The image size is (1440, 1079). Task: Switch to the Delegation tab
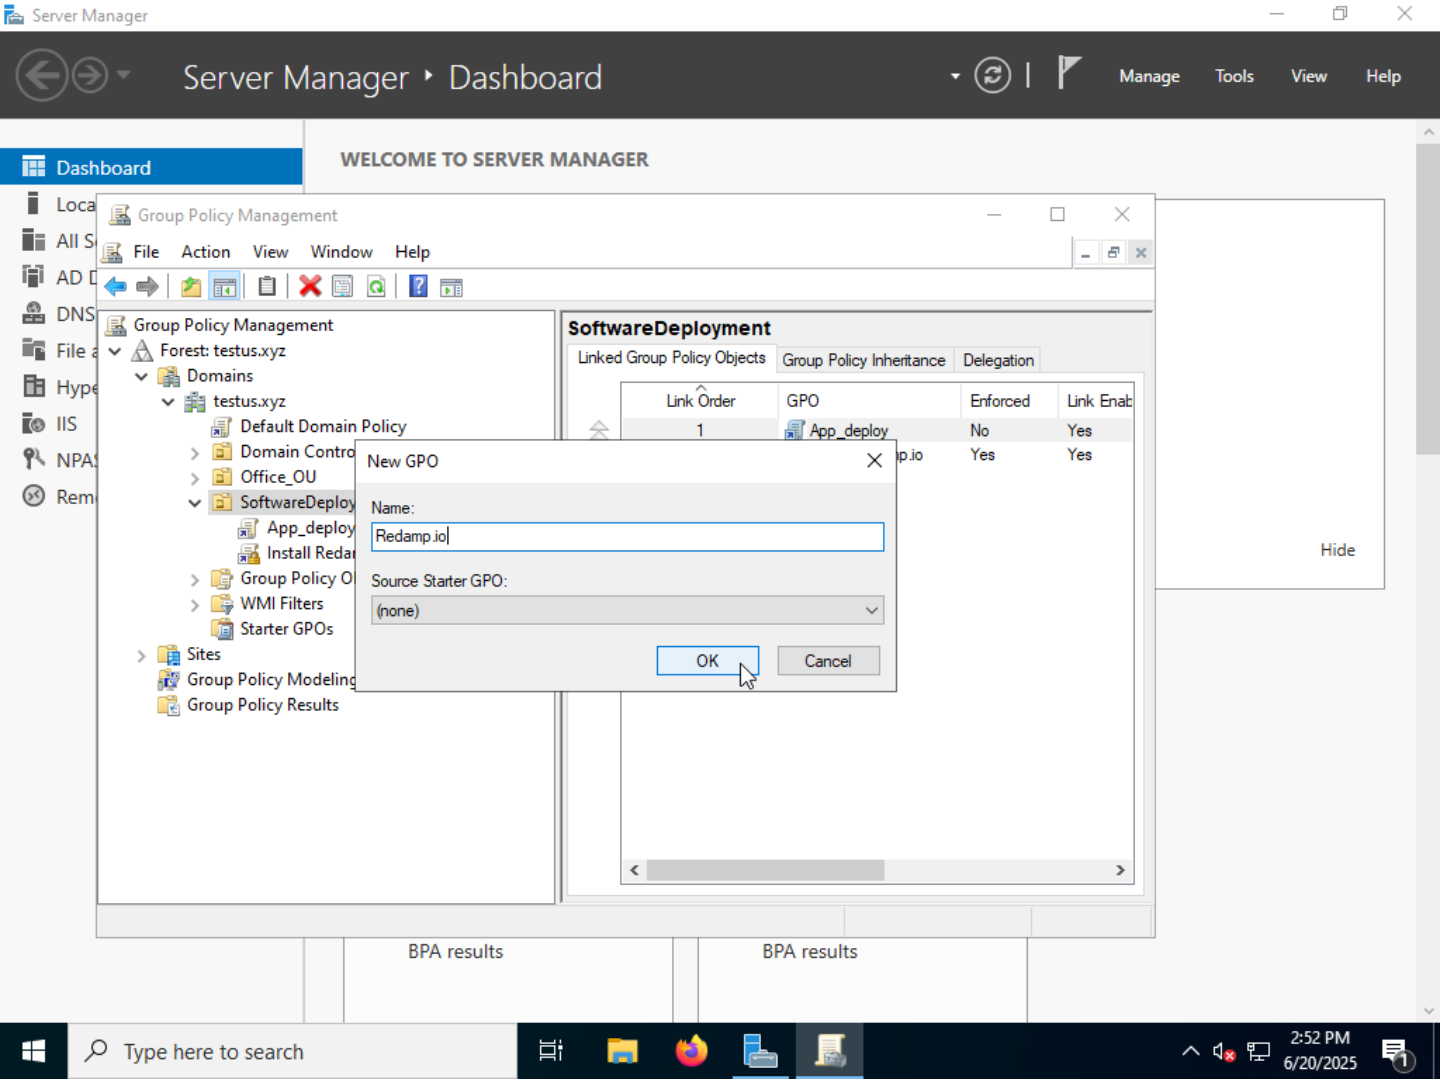coord(998,360)
